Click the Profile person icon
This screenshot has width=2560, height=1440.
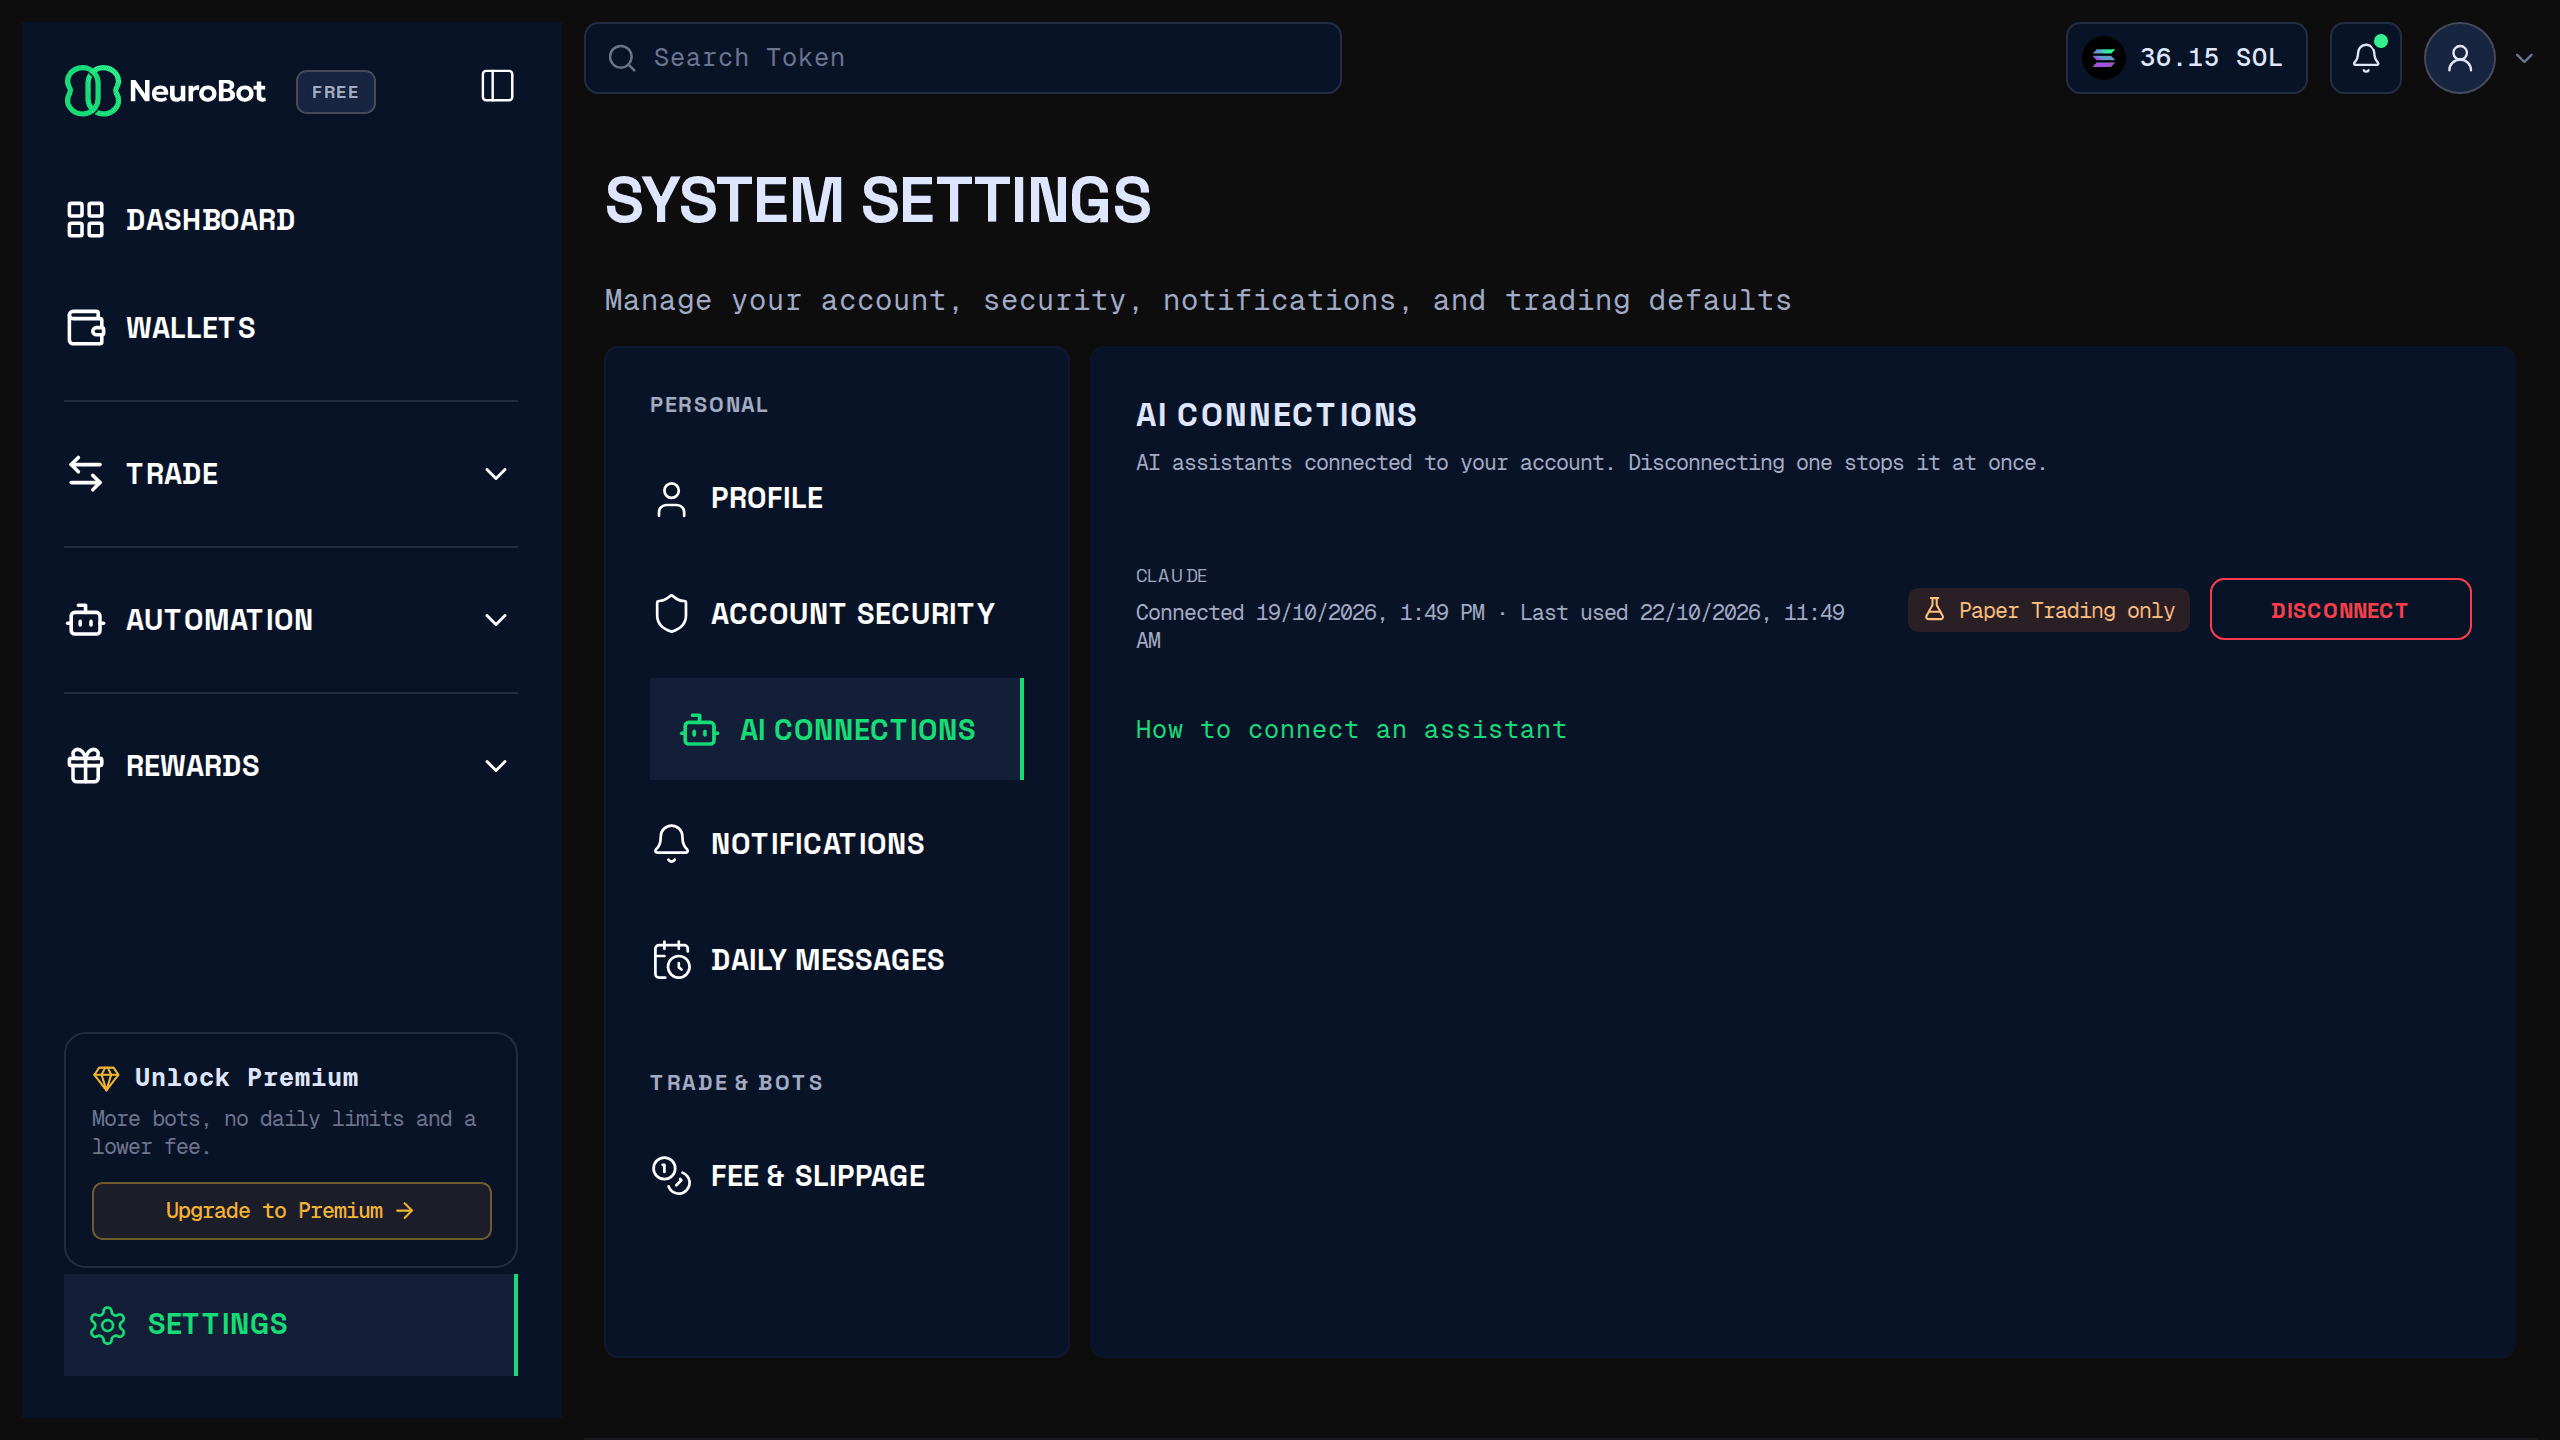671,498
